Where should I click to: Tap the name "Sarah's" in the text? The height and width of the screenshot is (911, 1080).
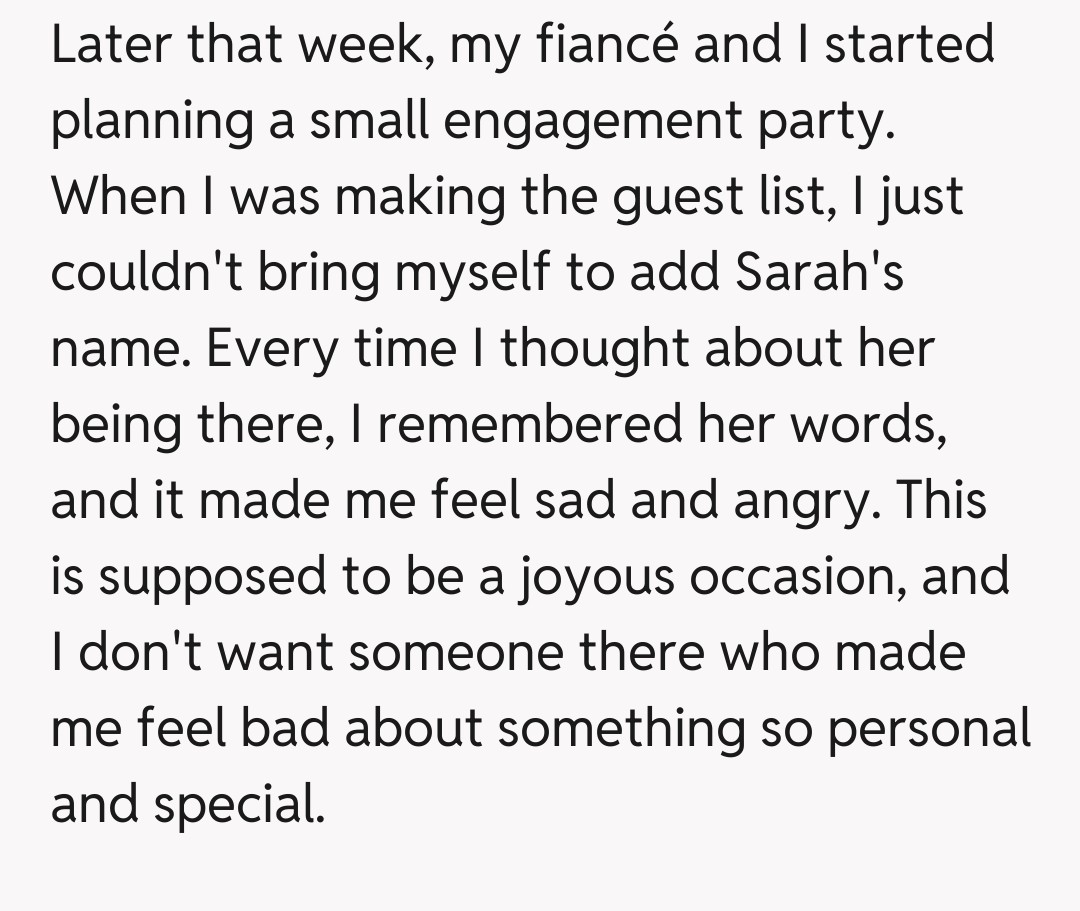(820, 273)
